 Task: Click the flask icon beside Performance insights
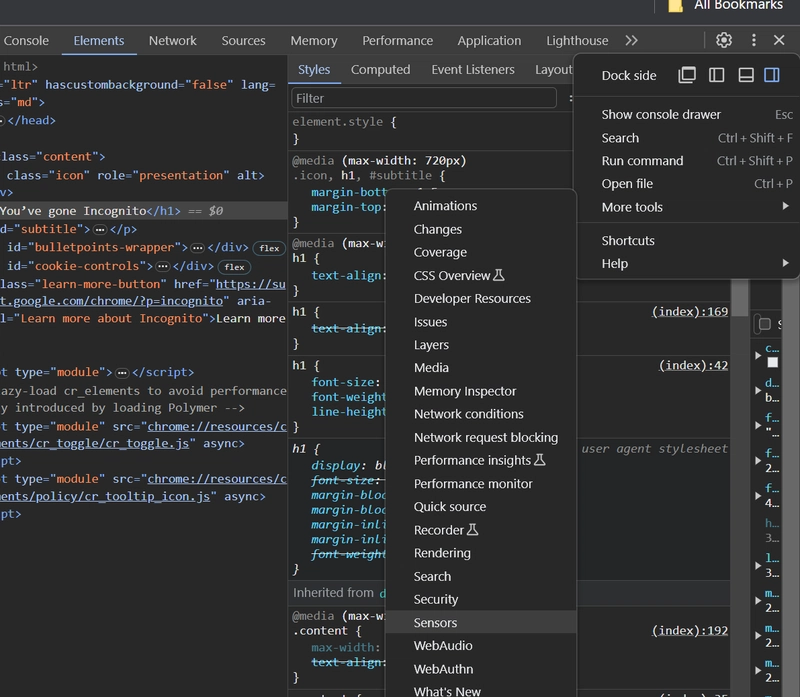539,460
